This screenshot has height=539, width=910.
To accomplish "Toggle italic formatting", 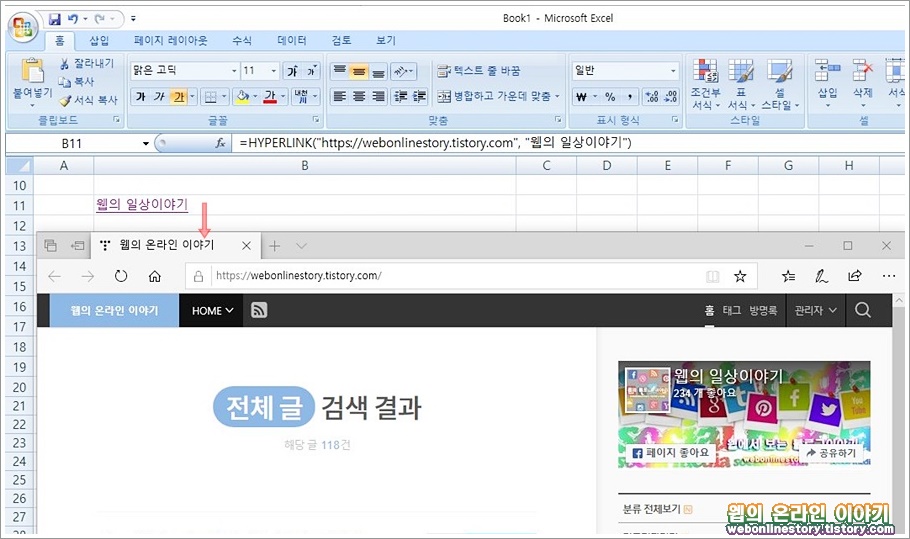I will (160, 96).
